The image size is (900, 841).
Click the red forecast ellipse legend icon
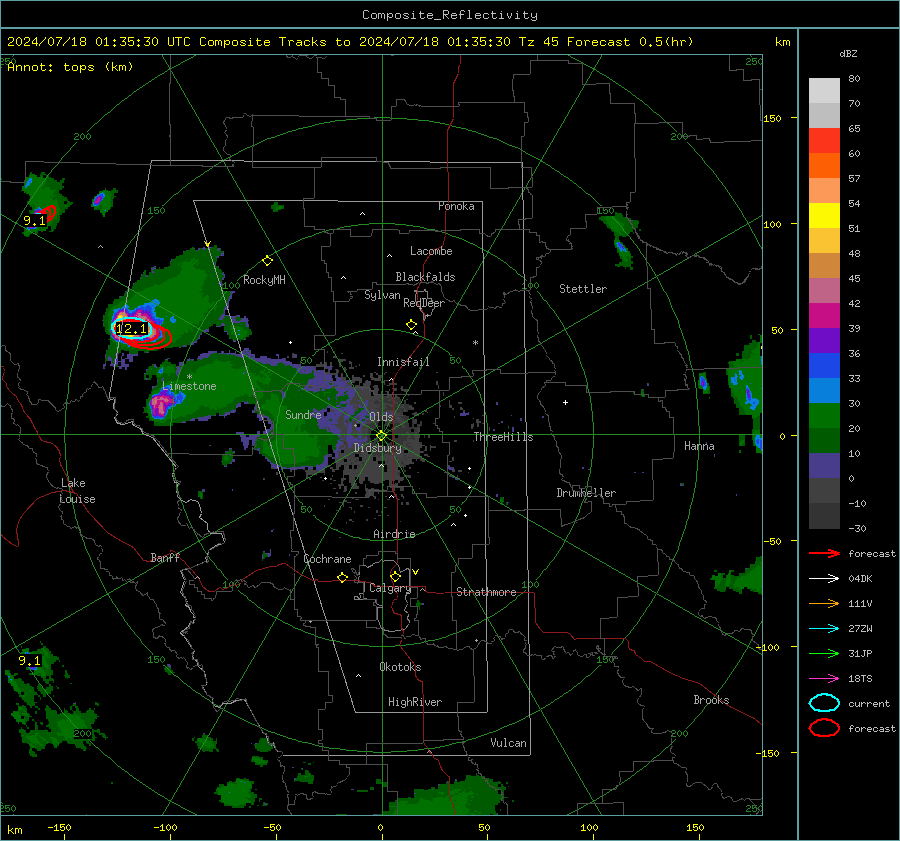coord(824,728)
